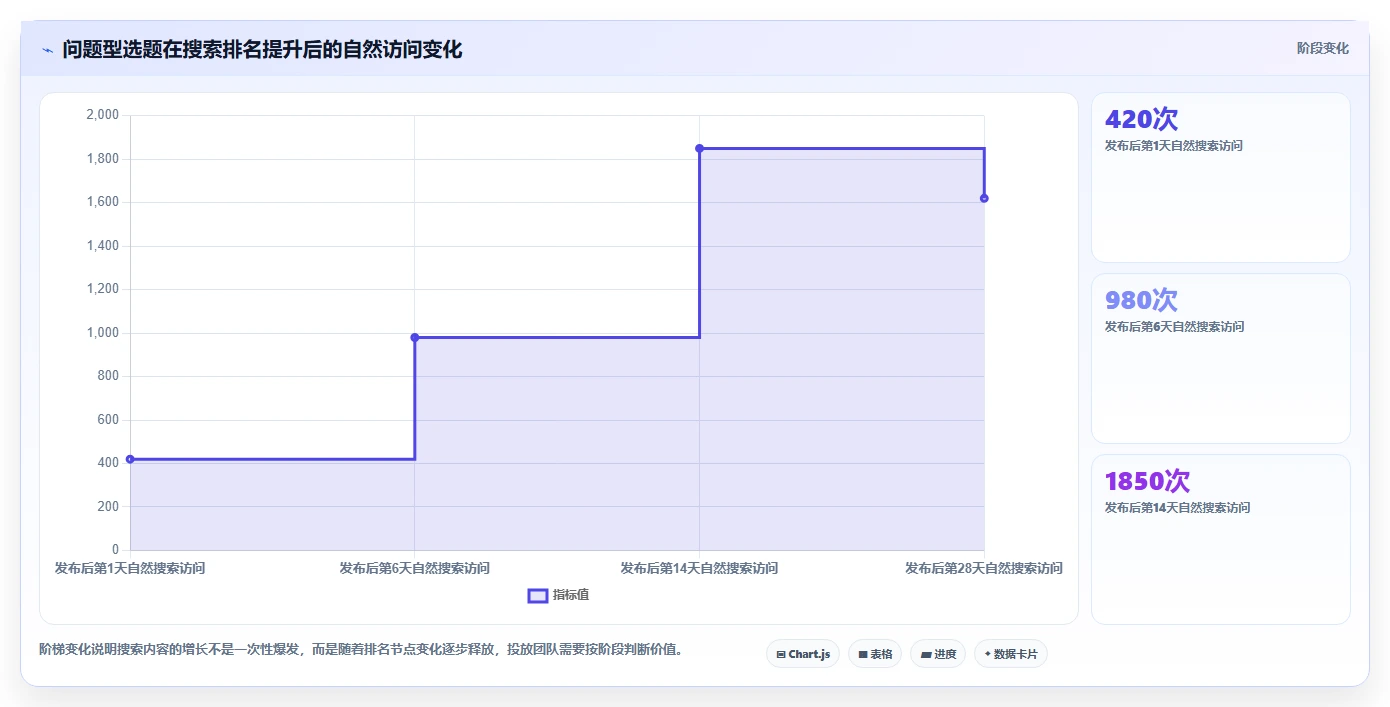Click the star icon in the 数据卡片 tag
The height and width of the screenshot is (707, 1390).
pyautogui.click(x=987, y=654)
